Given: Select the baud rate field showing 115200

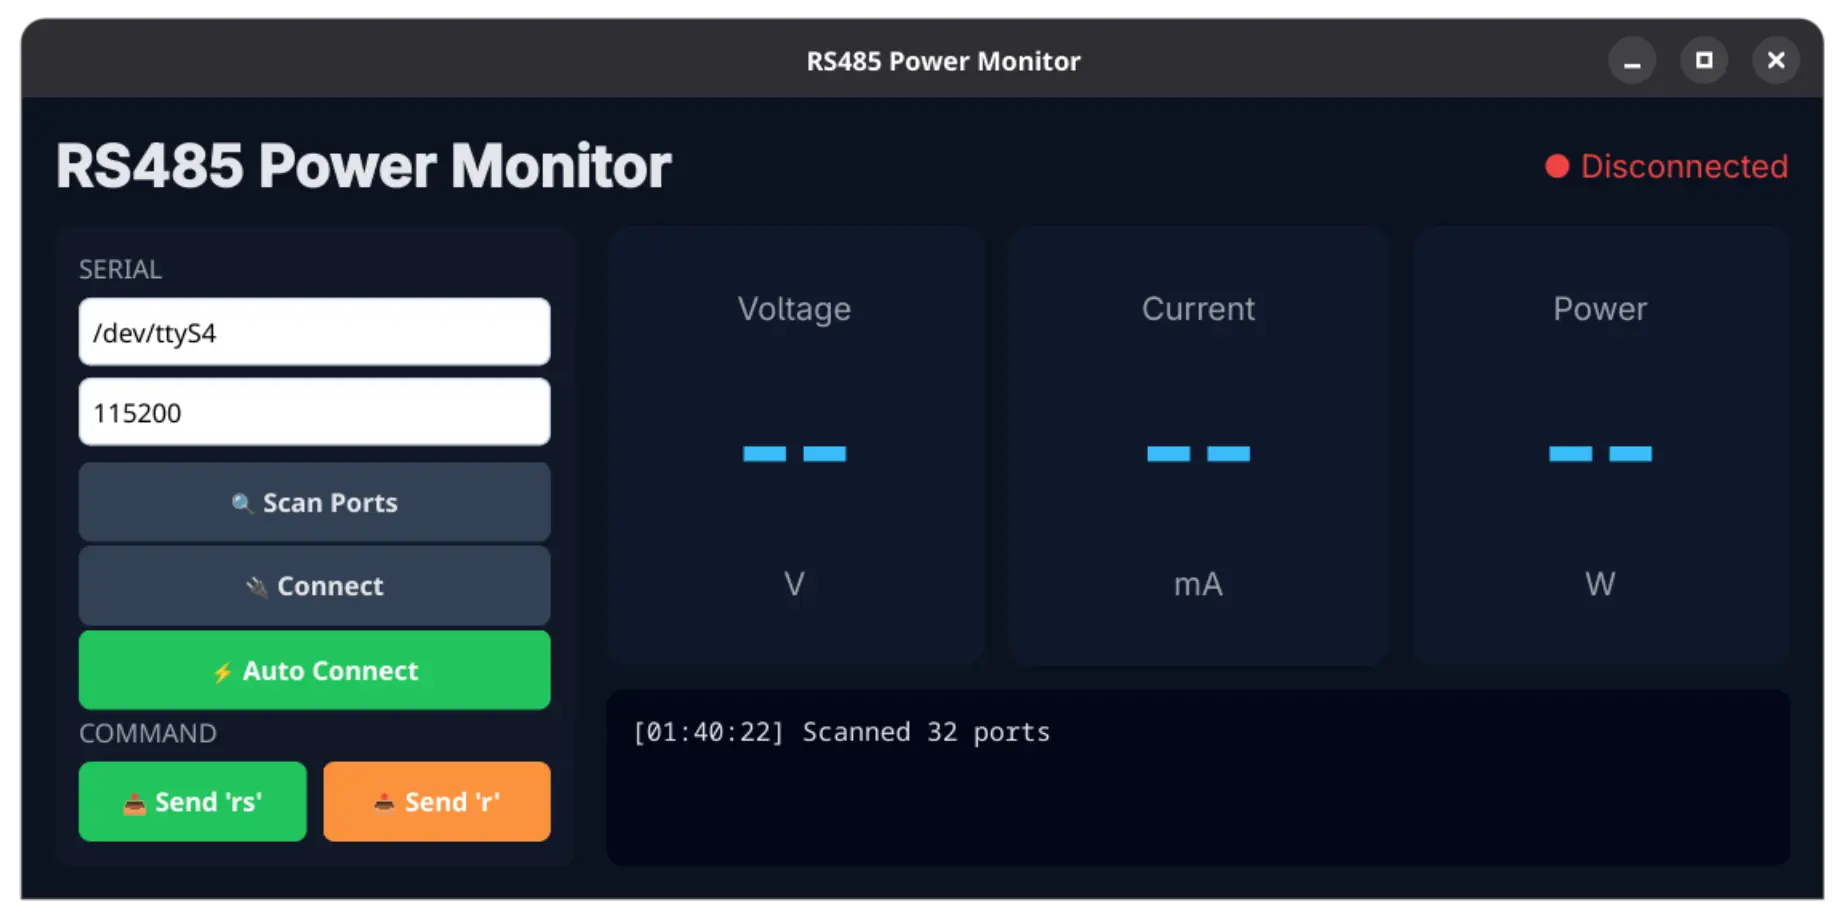Looking at the screenshot, I should pyautogui.click(x=314, y=411).
